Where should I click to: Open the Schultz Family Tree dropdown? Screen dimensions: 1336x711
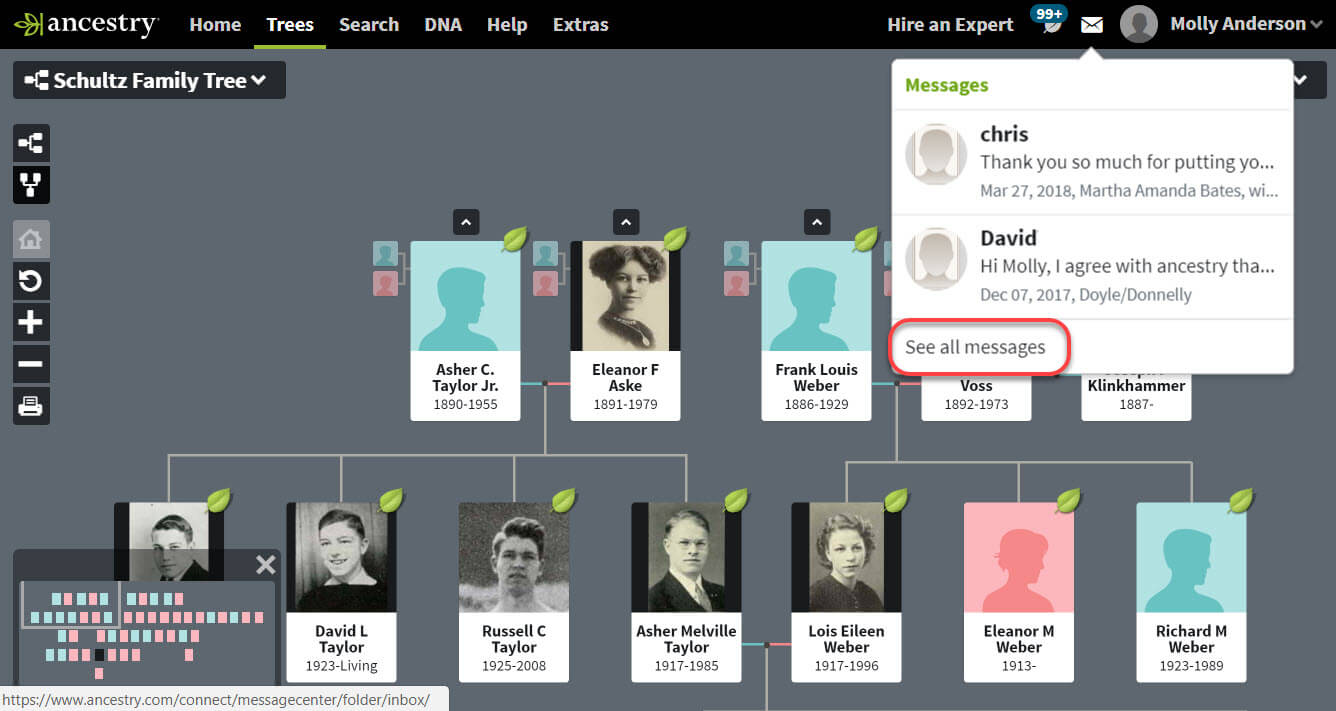point(148,79)
